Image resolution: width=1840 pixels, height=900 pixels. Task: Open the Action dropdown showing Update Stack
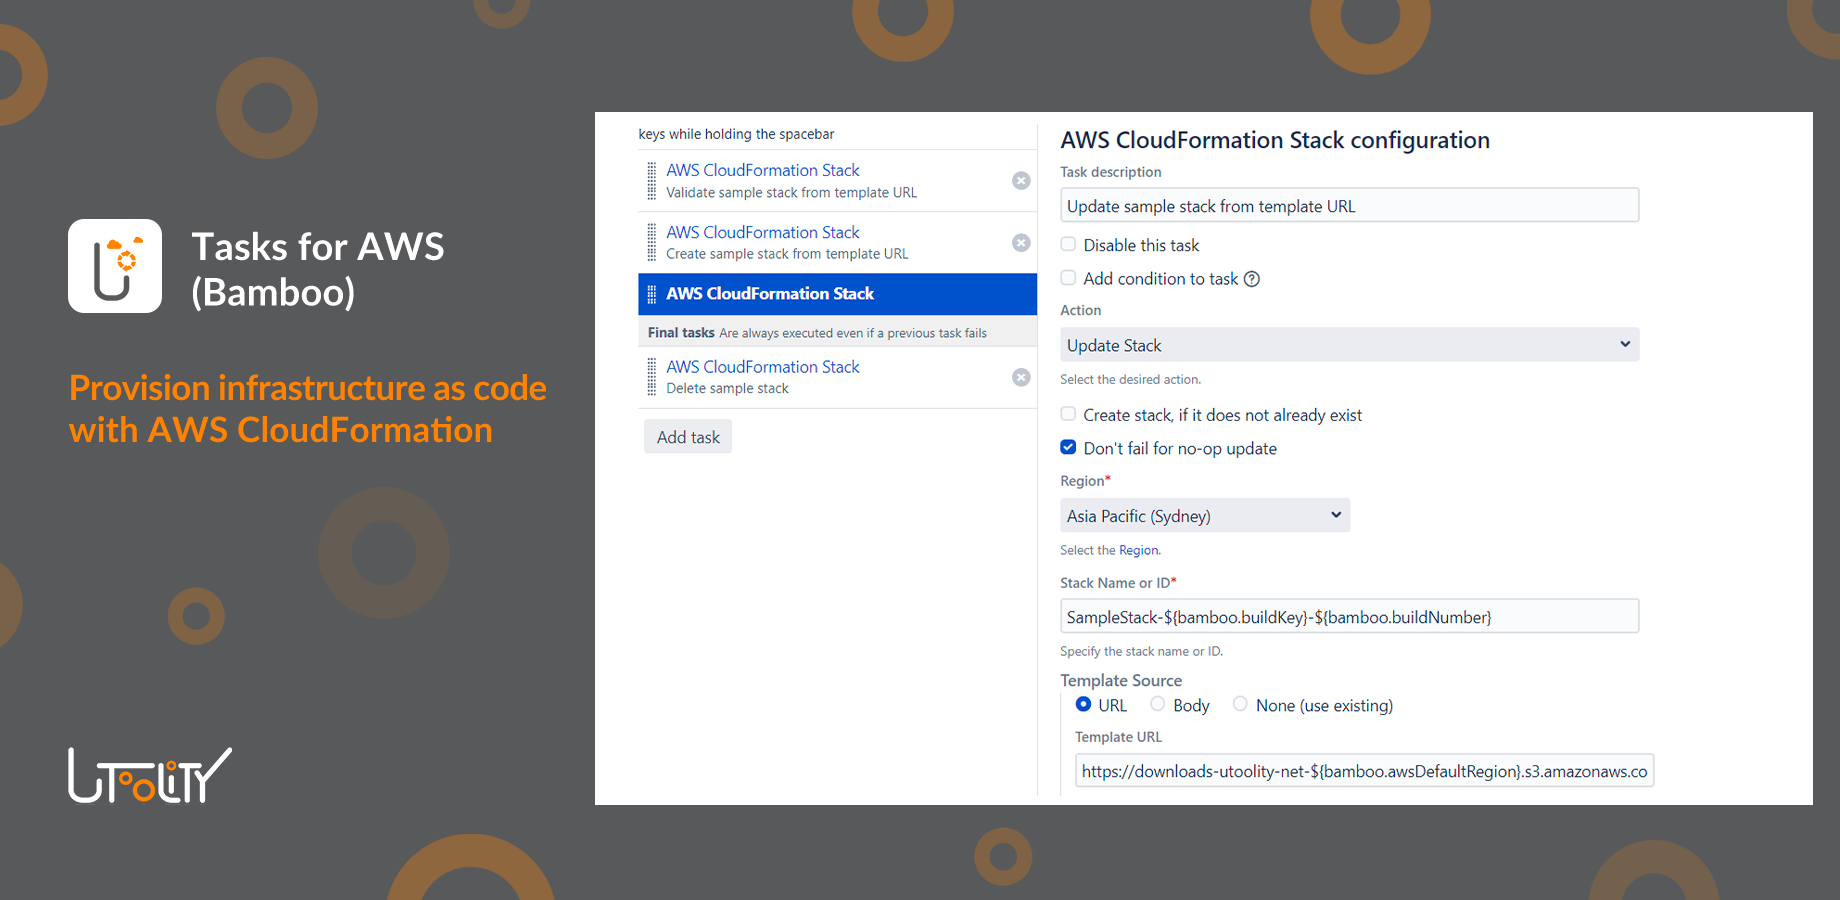tap(1348, 344)
